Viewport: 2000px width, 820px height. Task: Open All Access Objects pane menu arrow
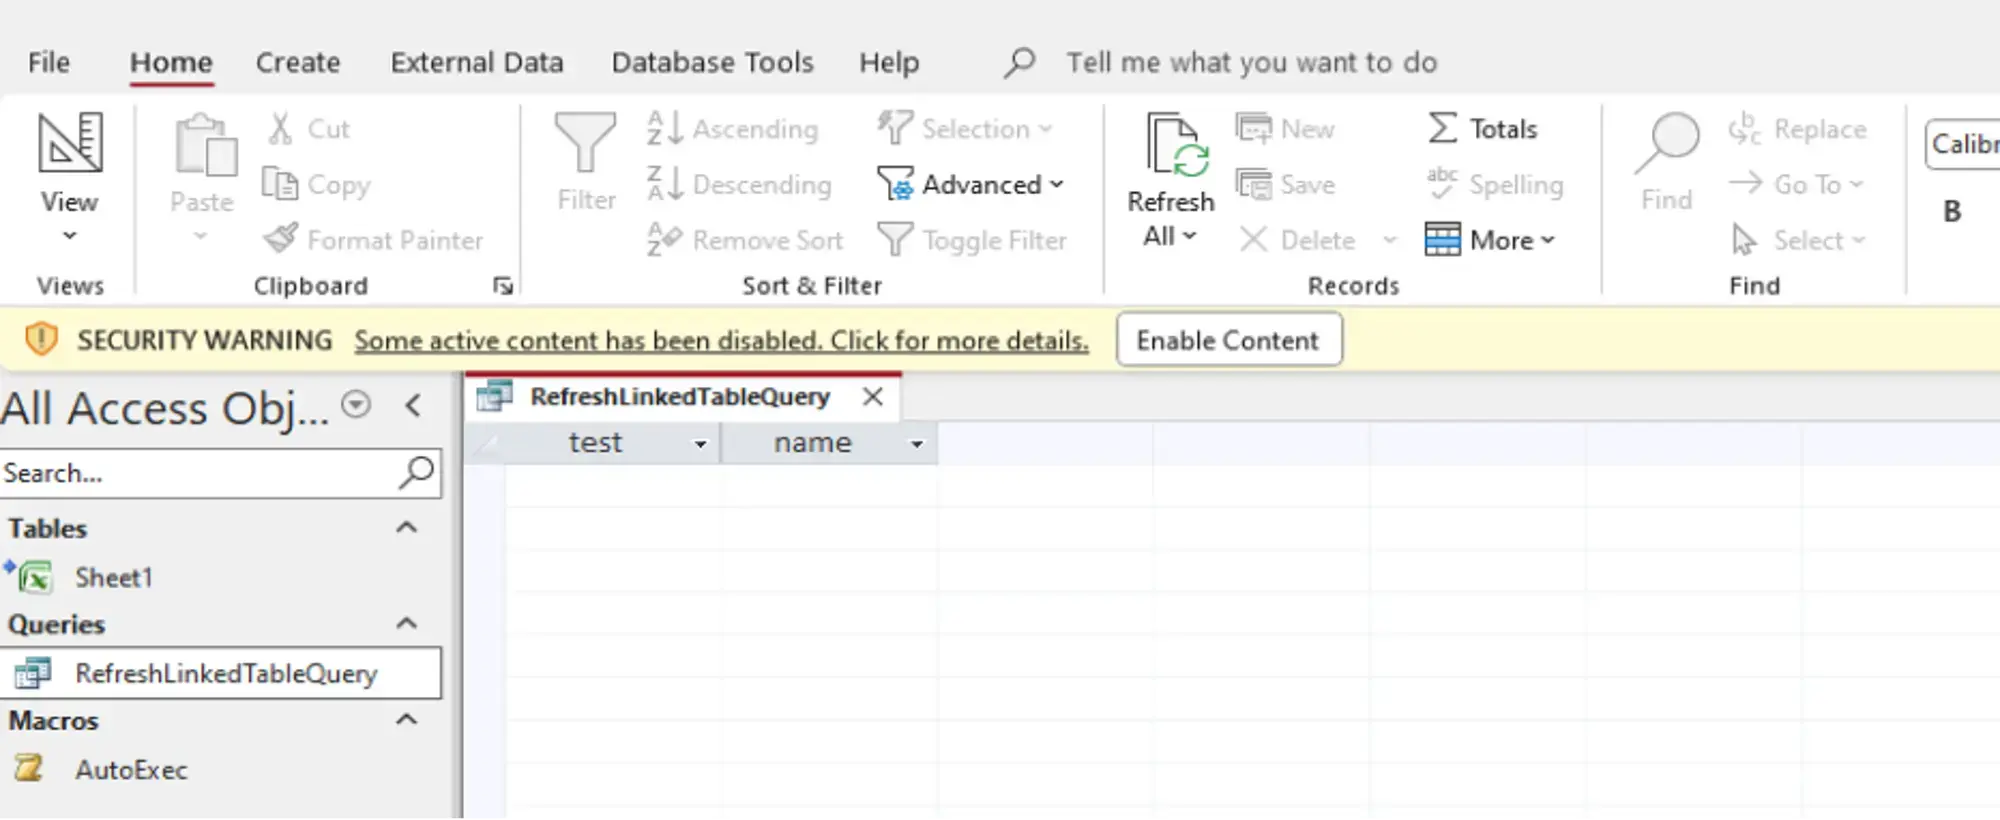click(356, 405)
